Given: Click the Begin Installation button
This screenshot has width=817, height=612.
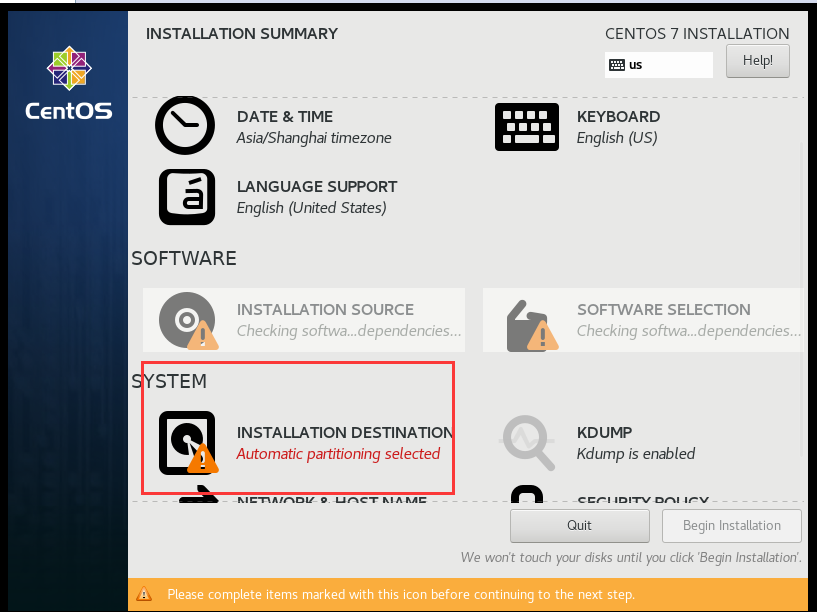Looking at the screenshot, I should (x=732, y=526).
